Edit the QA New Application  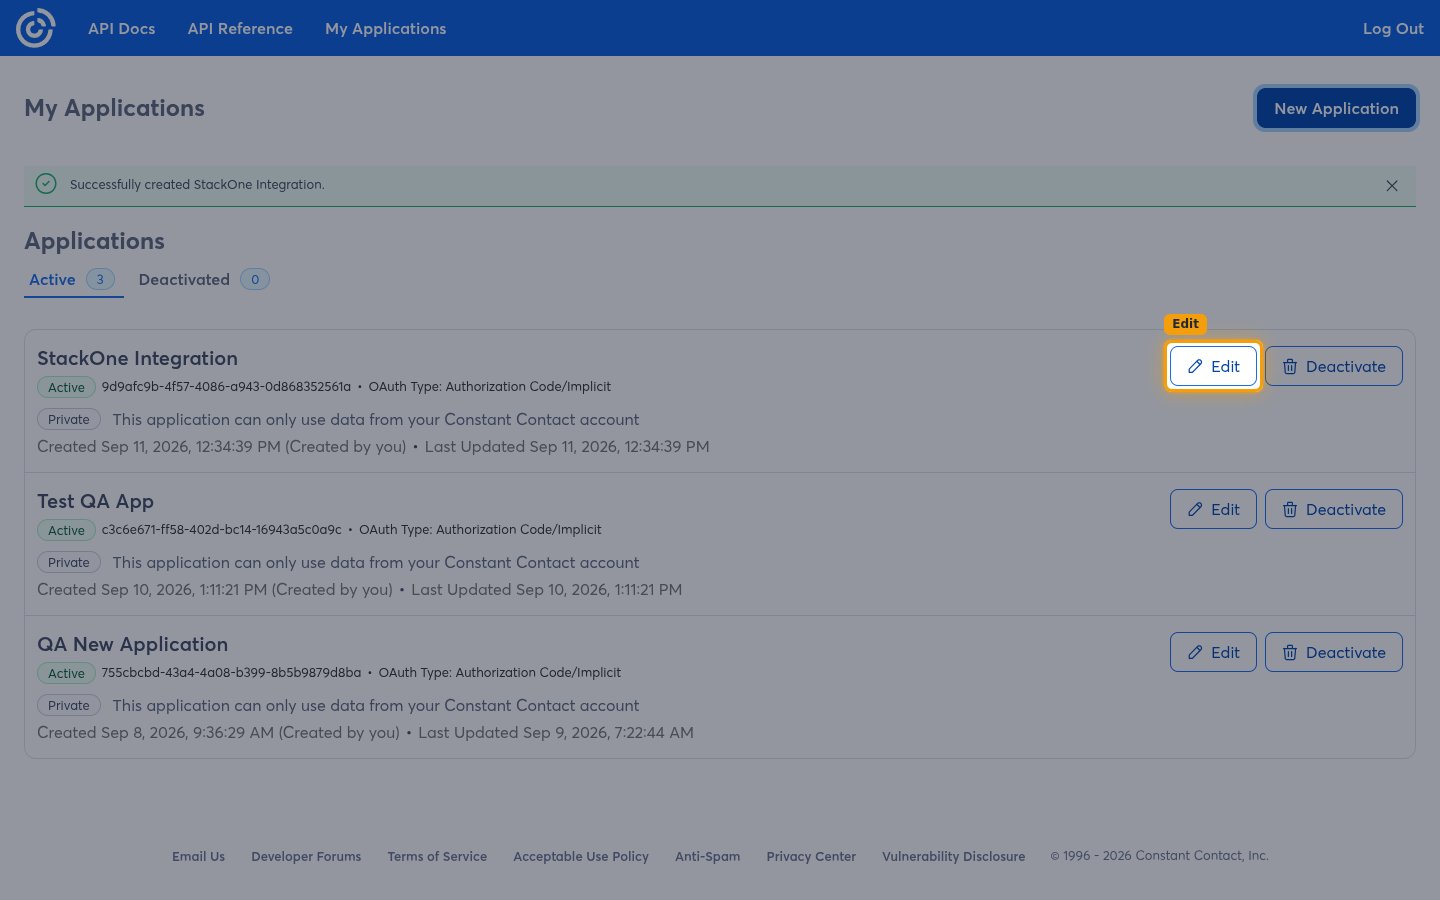pyautogui.click(x=1213, y=652)
